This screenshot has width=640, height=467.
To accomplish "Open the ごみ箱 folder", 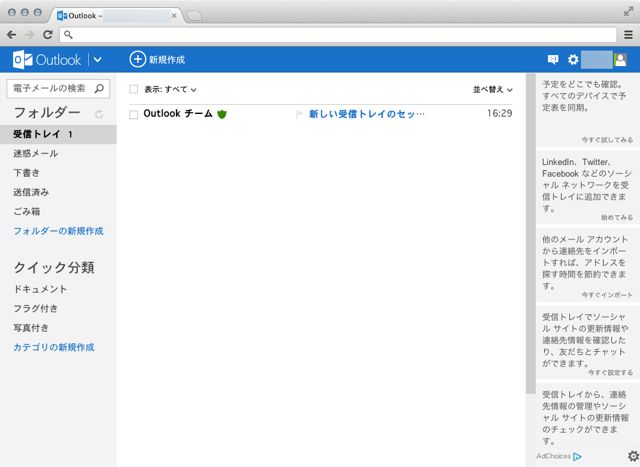I will [x=27, y=211].
